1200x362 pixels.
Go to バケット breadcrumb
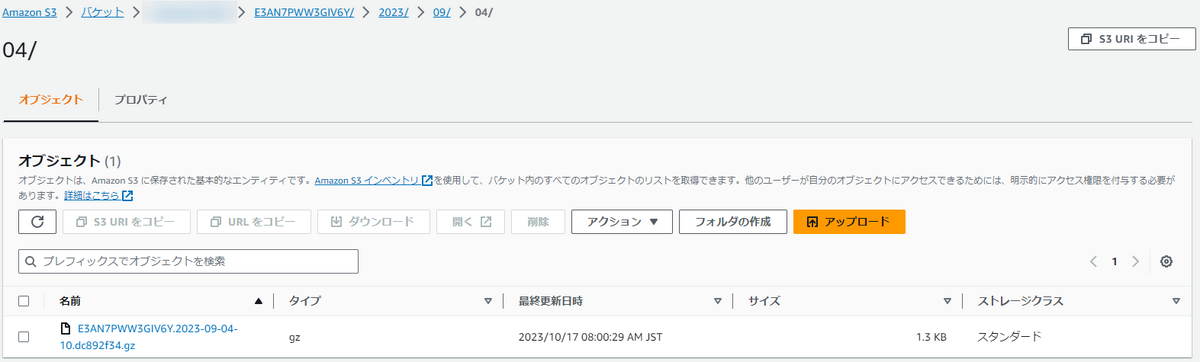pyautogui.click(x=102, y=13)
